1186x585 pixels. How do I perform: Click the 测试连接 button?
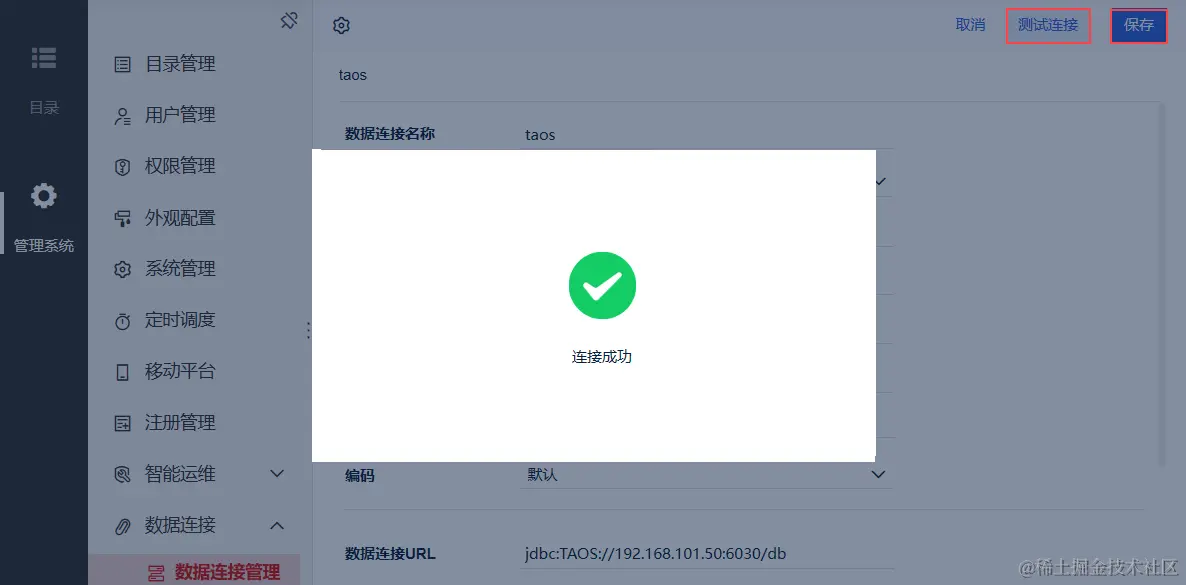1048,25
